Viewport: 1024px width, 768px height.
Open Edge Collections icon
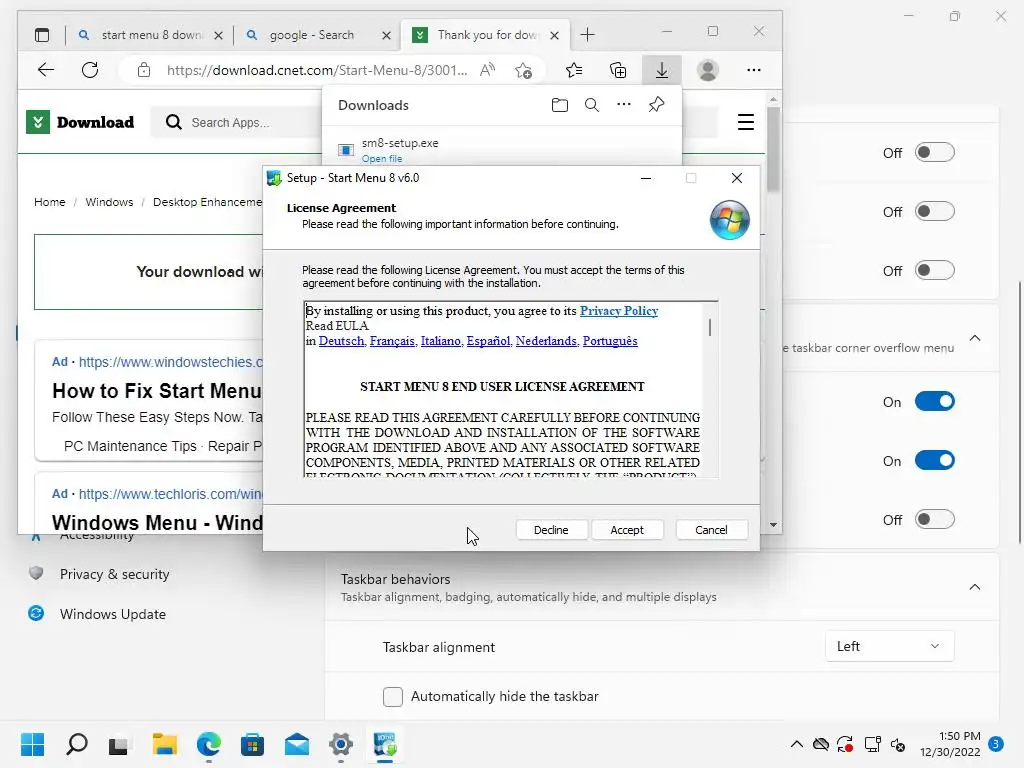(x=618, y=70)
